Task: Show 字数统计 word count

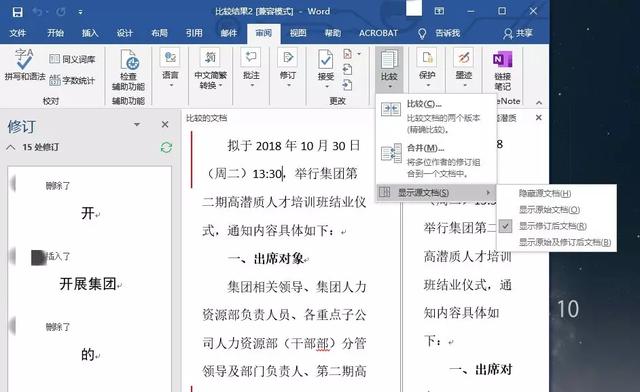Action: [x=72, y=80]
